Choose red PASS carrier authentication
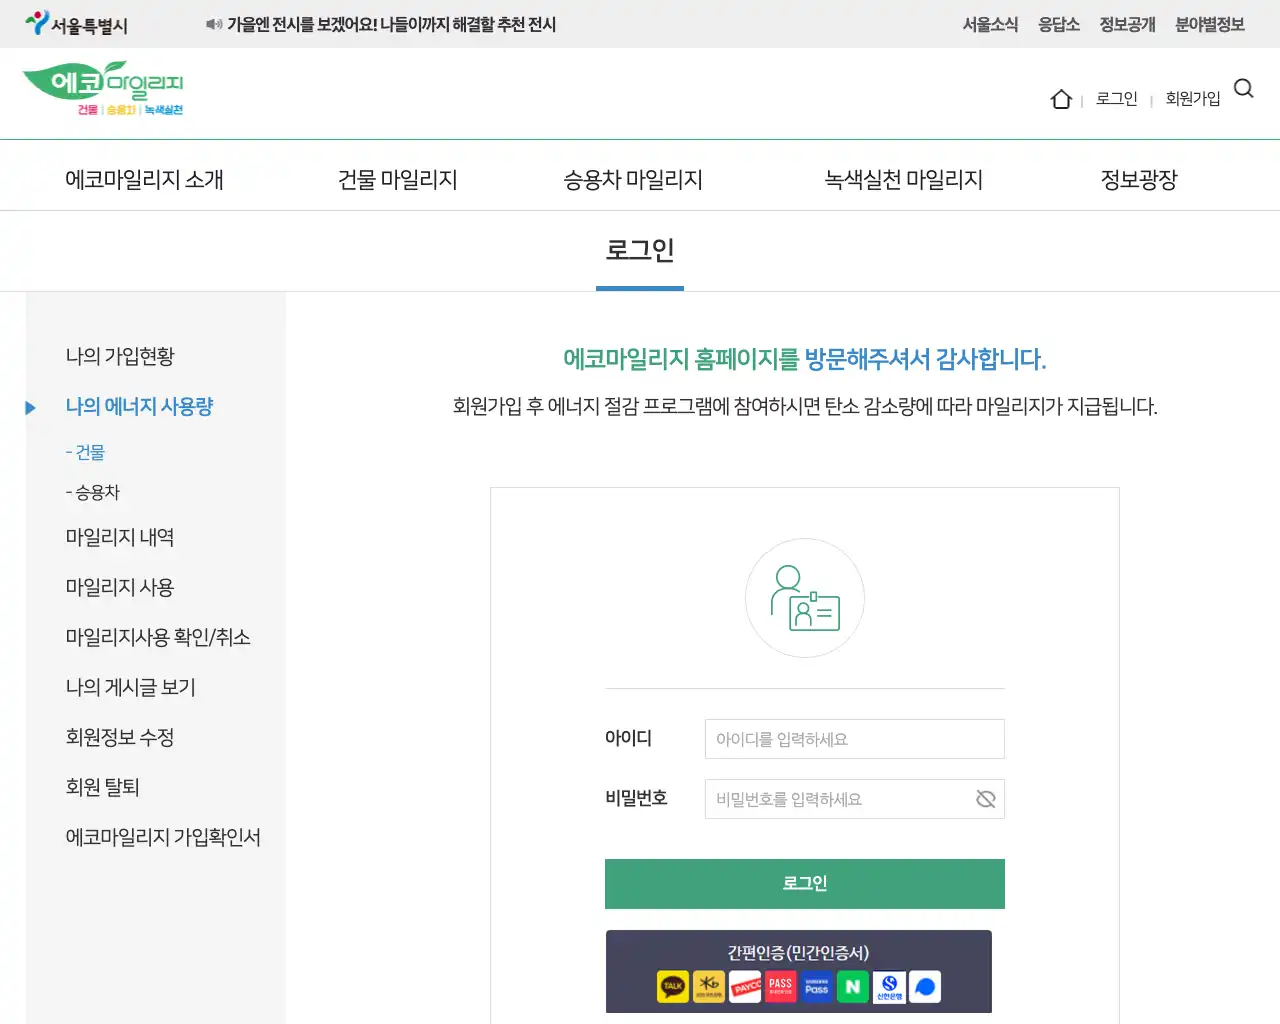 click(781, 987)
